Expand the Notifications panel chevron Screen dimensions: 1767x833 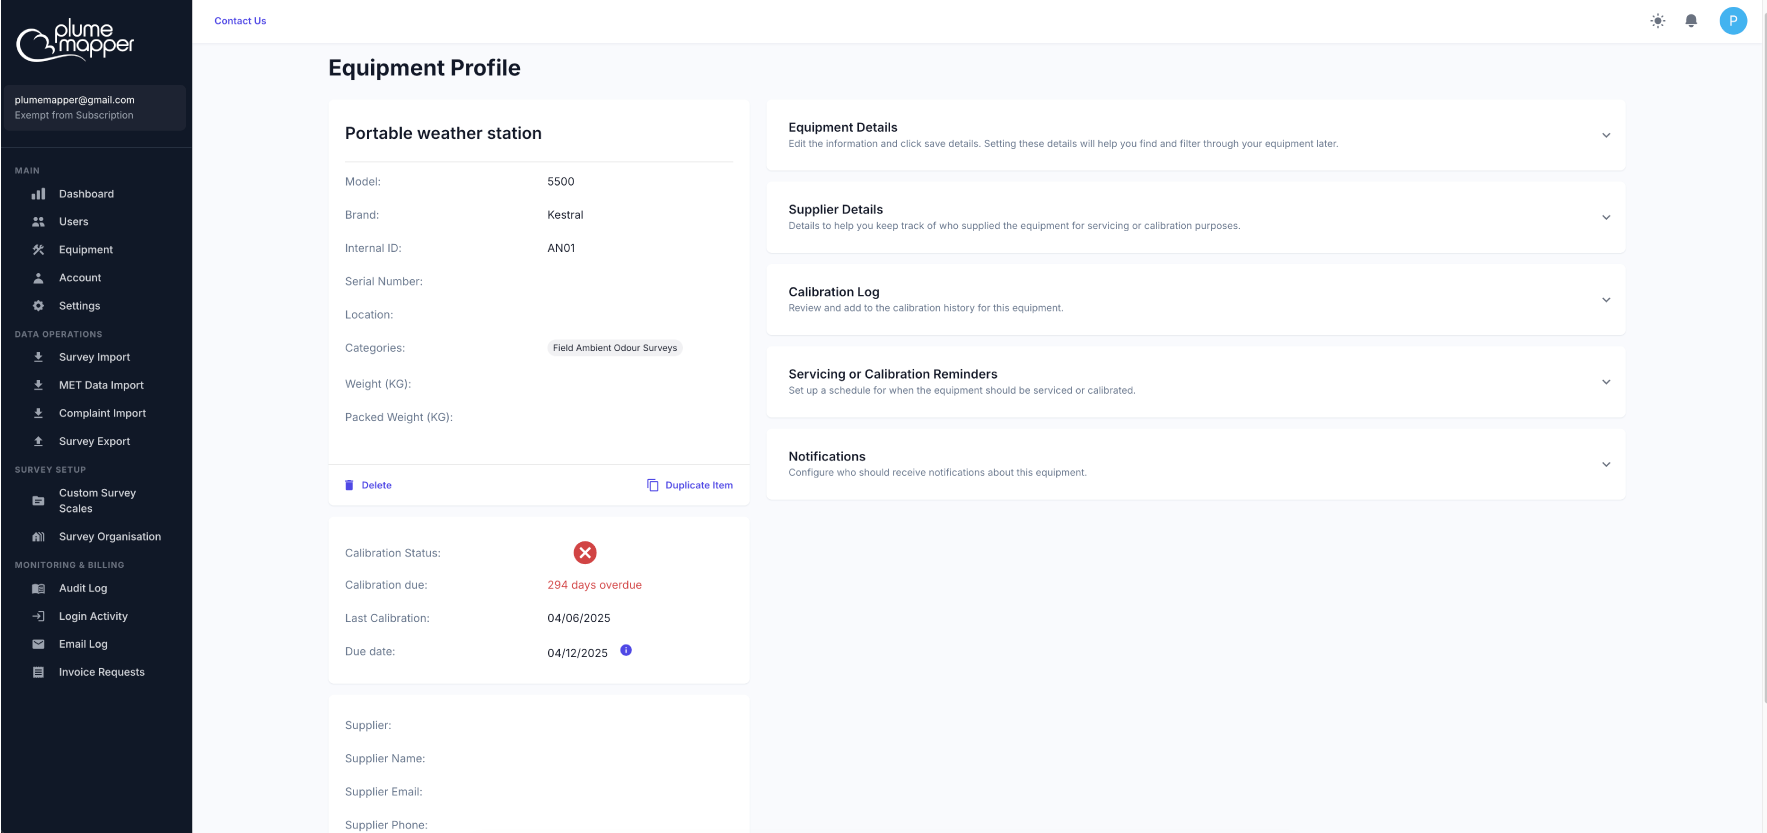[x=1606, y=464]
